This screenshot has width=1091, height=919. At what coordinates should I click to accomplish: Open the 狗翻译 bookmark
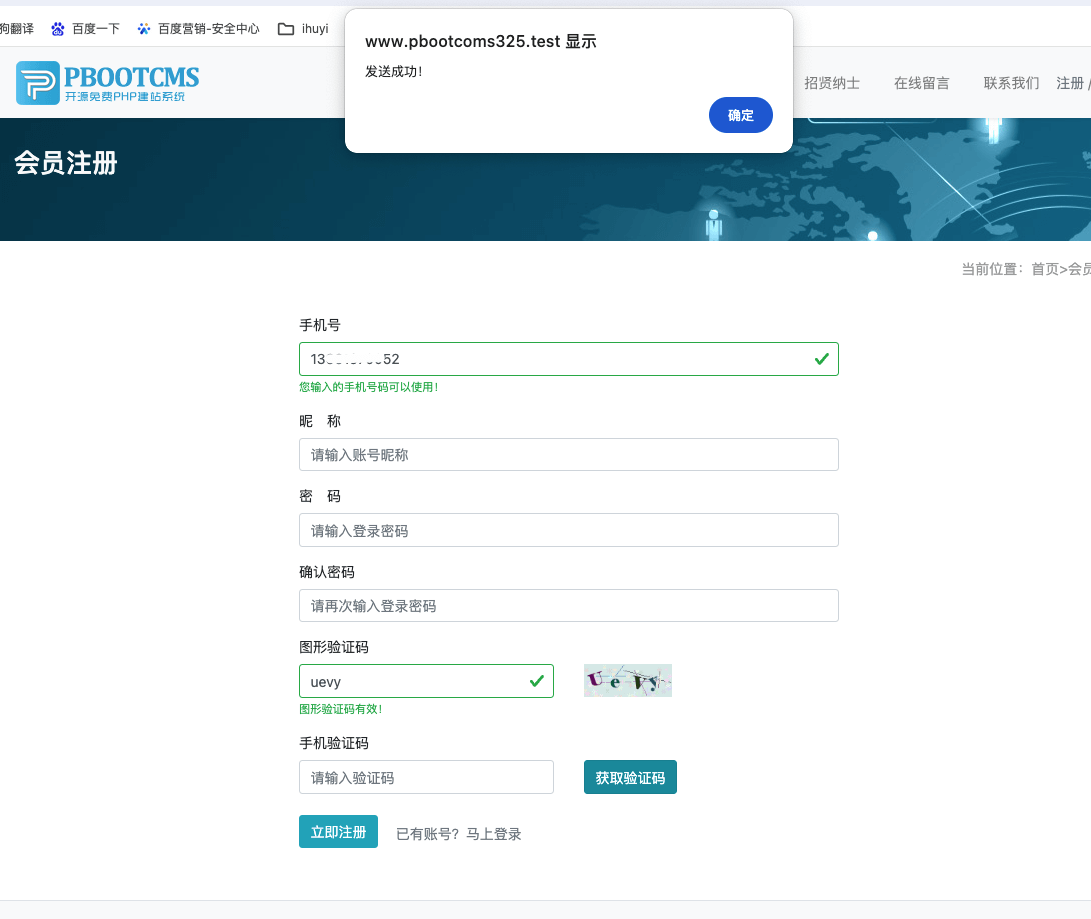pos(17,29)
